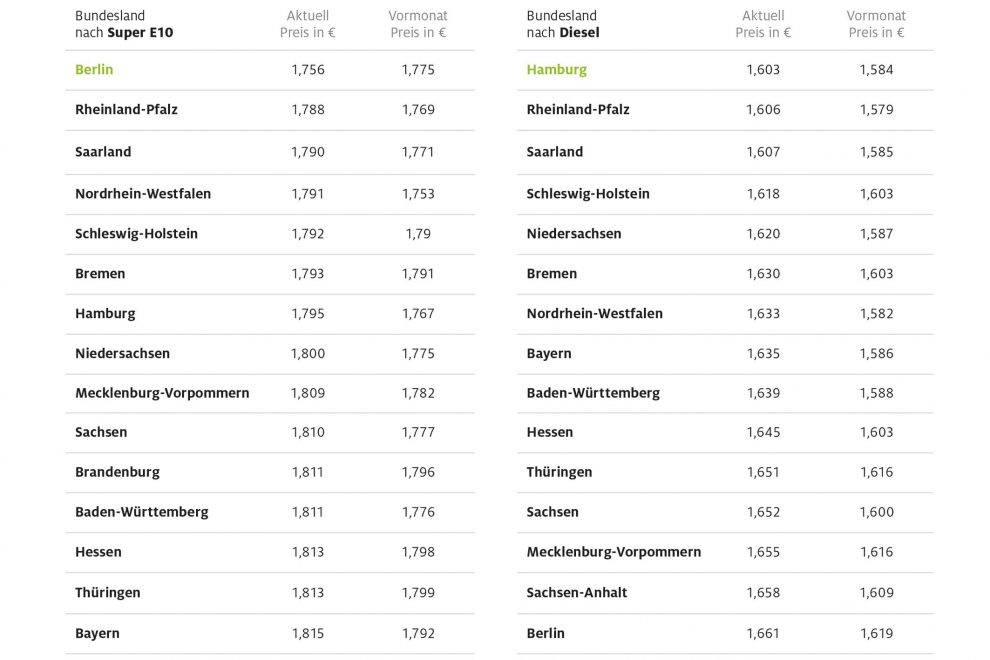Select Rheinland-Pfalz in the Super E10 table

pos(126,110)
